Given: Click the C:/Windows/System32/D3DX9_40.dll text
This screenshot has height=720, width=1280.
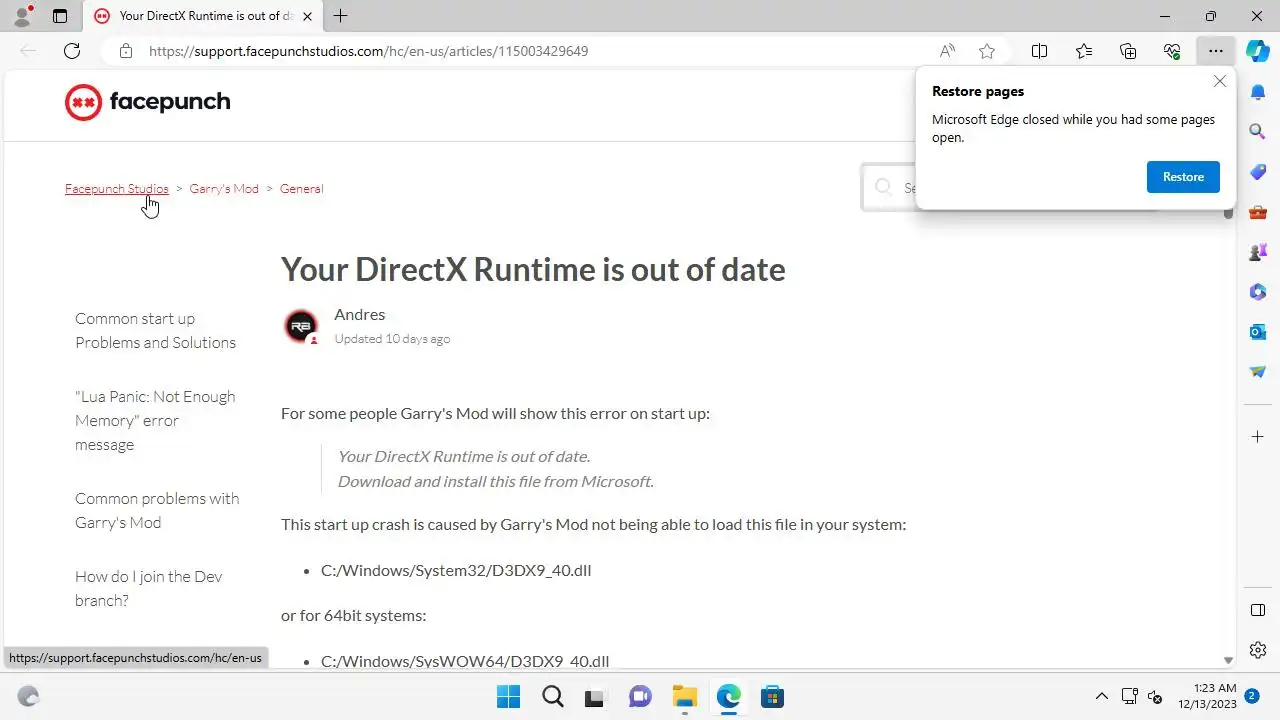Looking at the screenshot, I should pos(456,570).
